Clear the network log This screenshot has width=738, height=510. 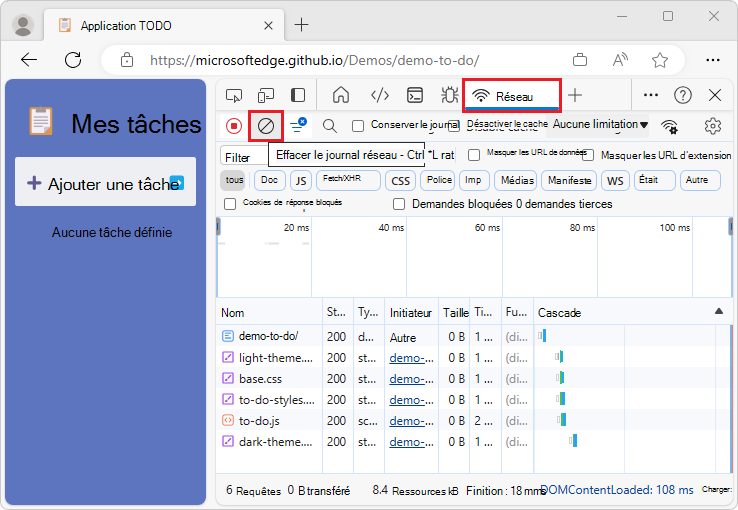coord(265,126)
